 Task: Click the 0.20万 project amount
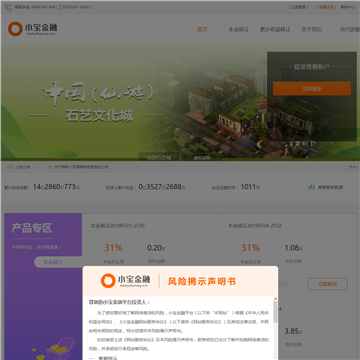156,248
